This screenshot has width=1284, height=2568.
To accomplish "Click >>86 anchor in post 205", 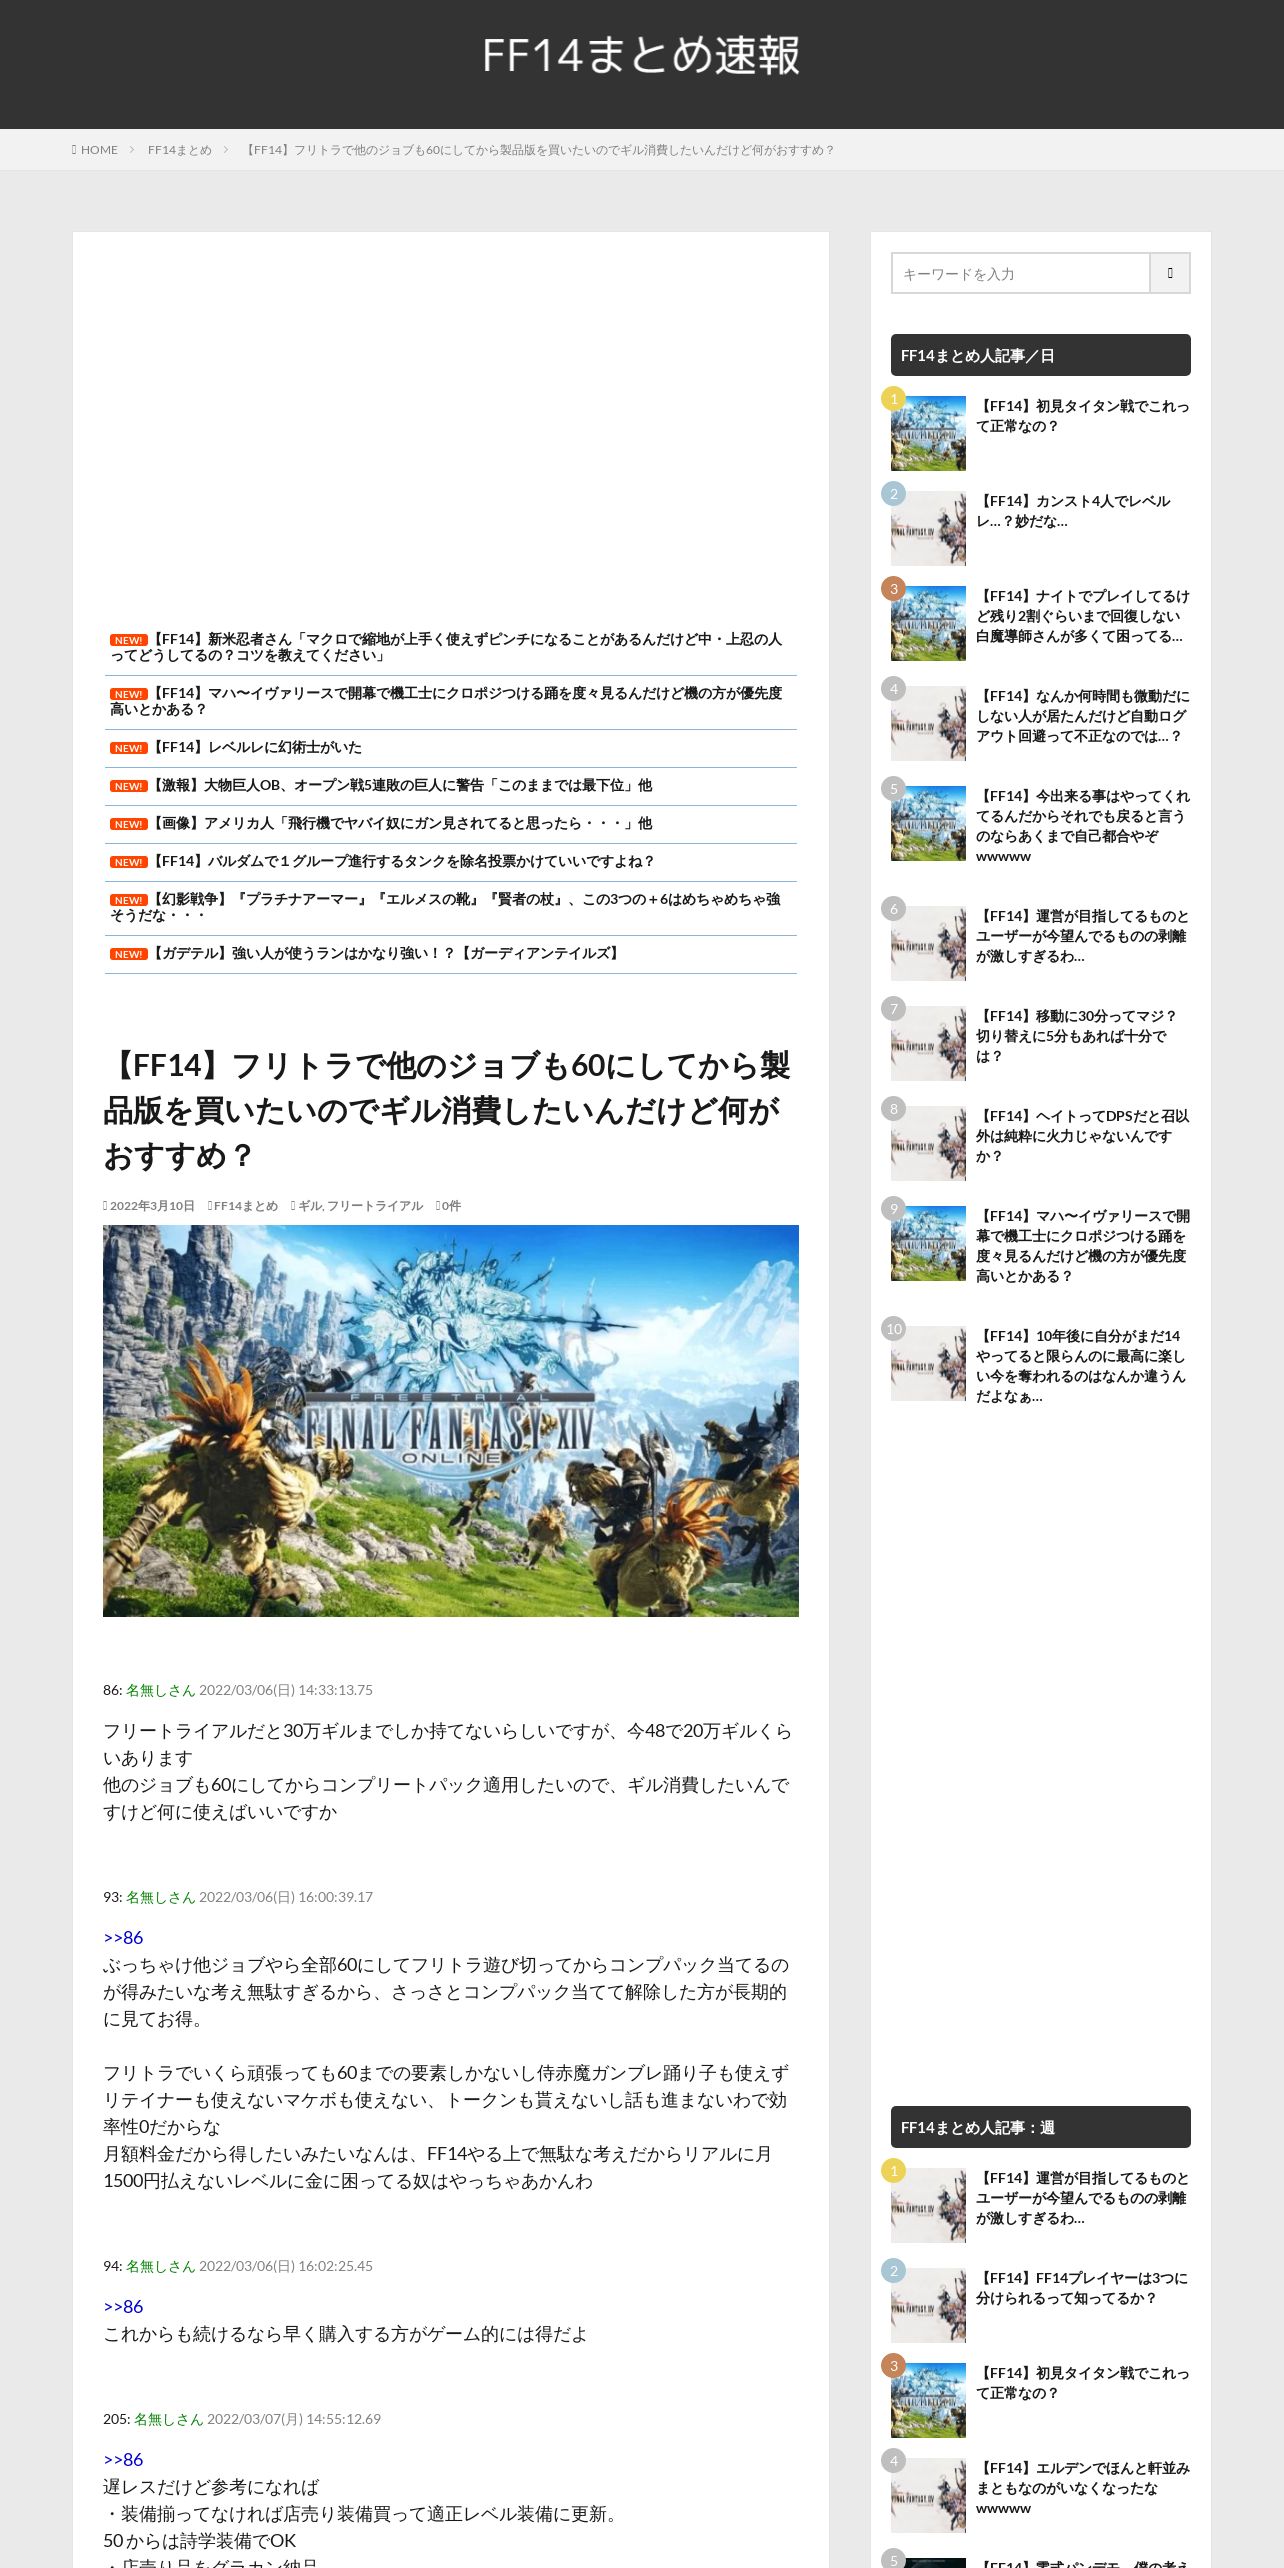I will [x=123, y=2459].
